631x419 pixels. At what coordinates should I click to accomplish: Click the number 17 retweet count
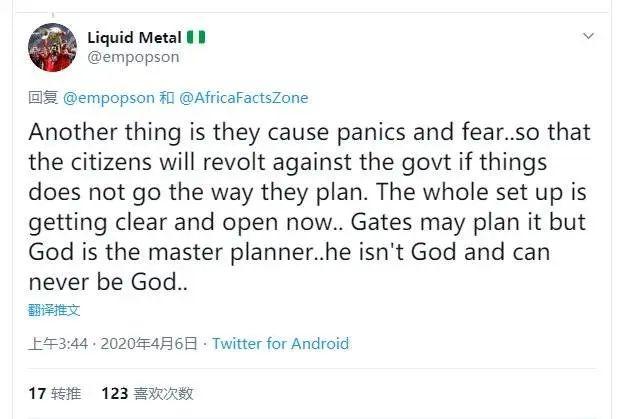[37, 394]
